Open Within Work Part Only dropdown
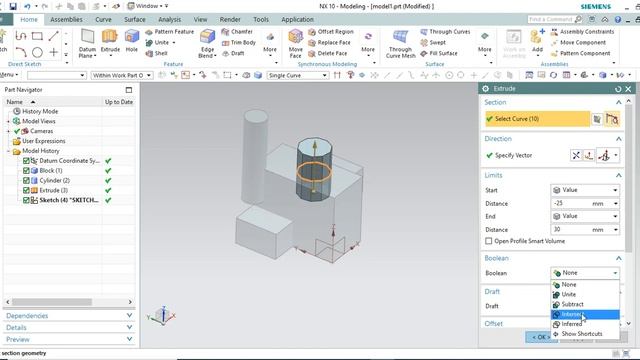The width and height of the screenshot is (640, 360). [x=122, y=76]
